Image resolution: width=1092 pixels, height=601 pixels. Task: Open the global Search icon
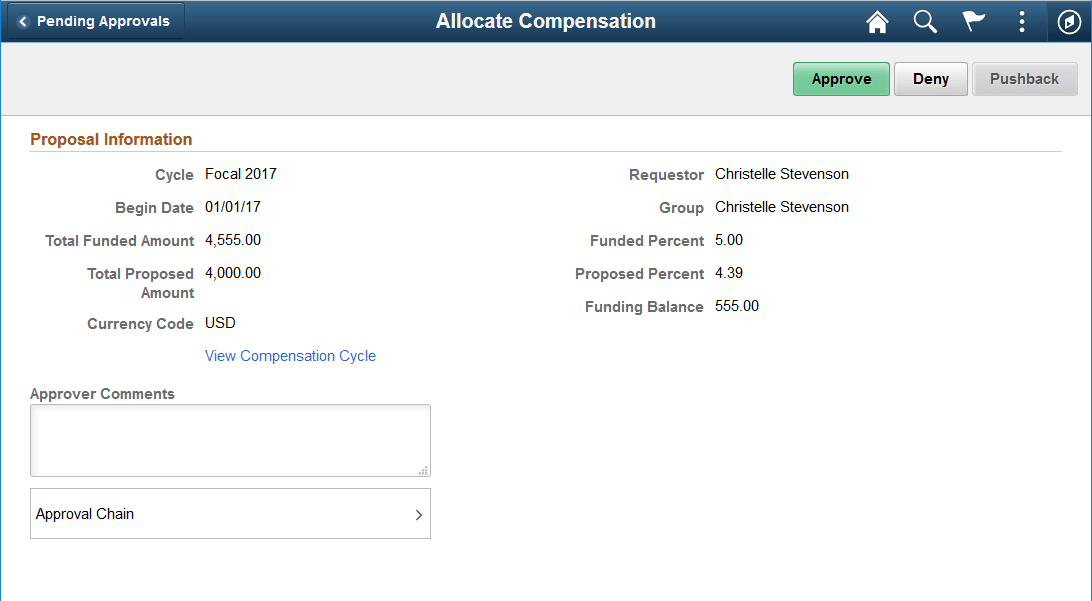point(925,21)
